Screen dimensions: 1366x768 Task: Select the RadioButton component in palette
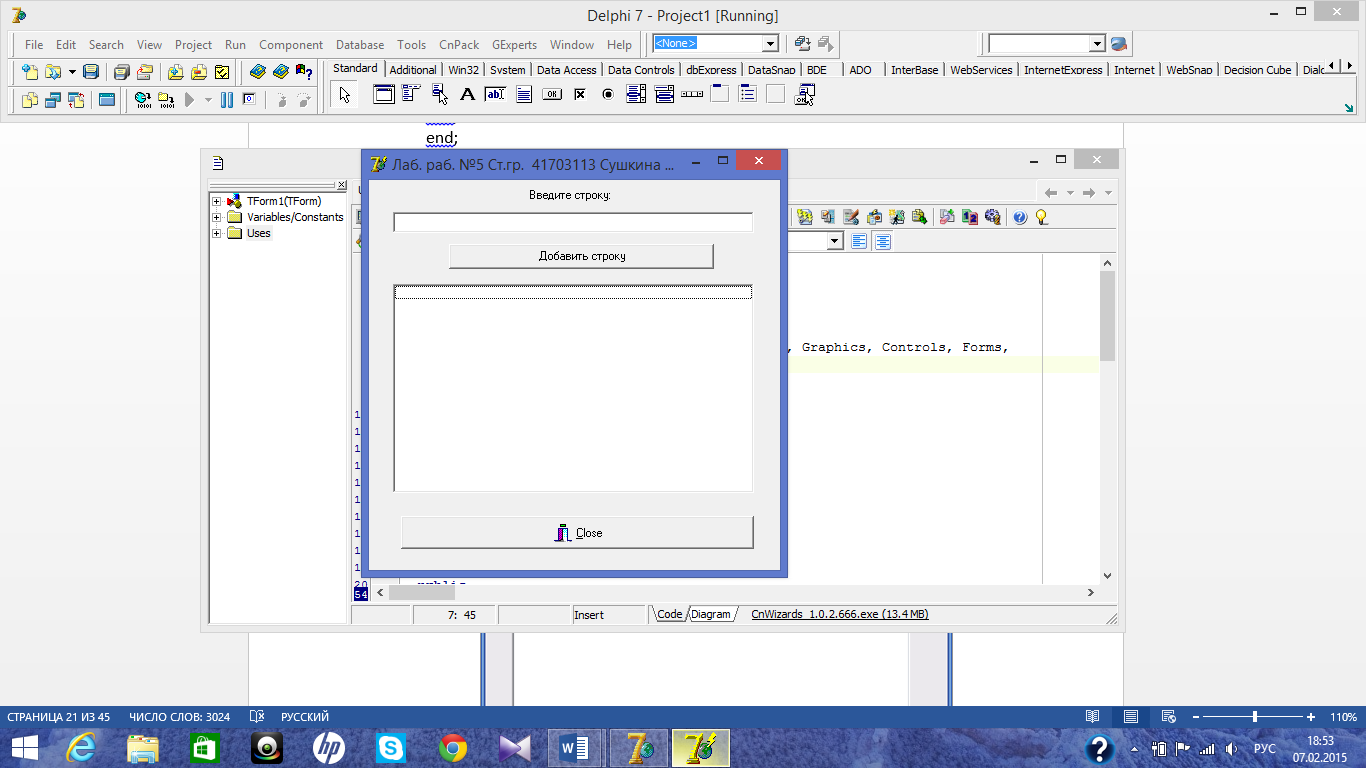(607, 95)
